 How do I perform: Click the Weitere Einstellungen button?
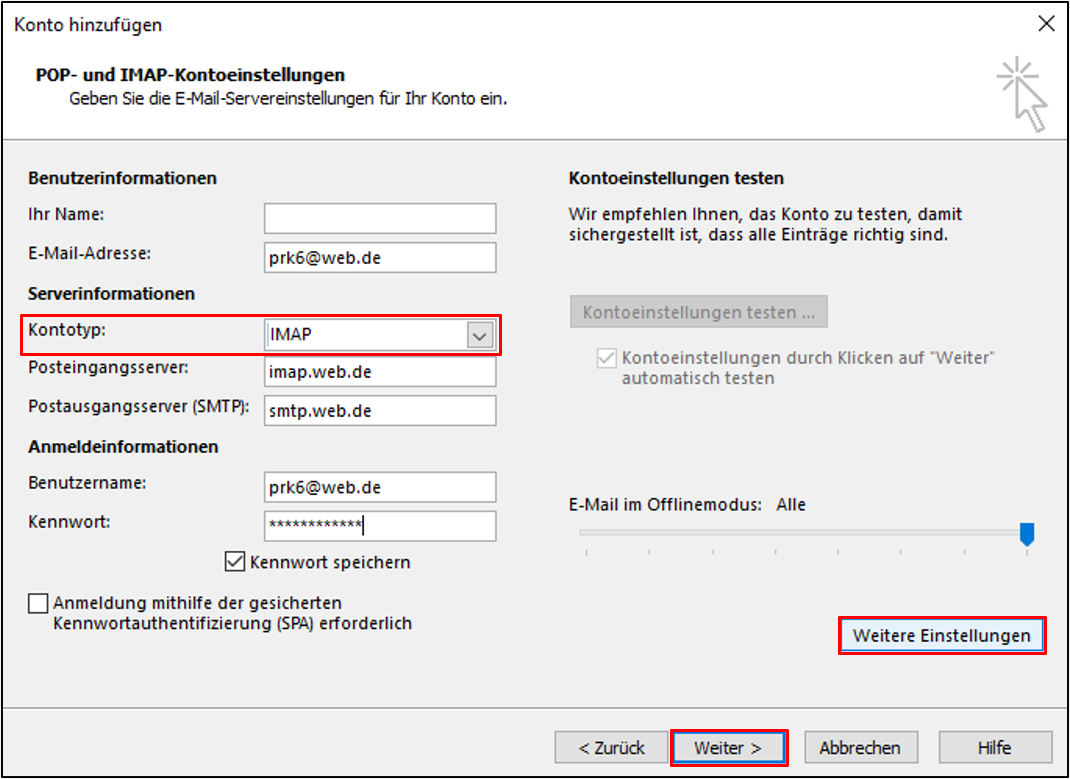click(941, 636)
